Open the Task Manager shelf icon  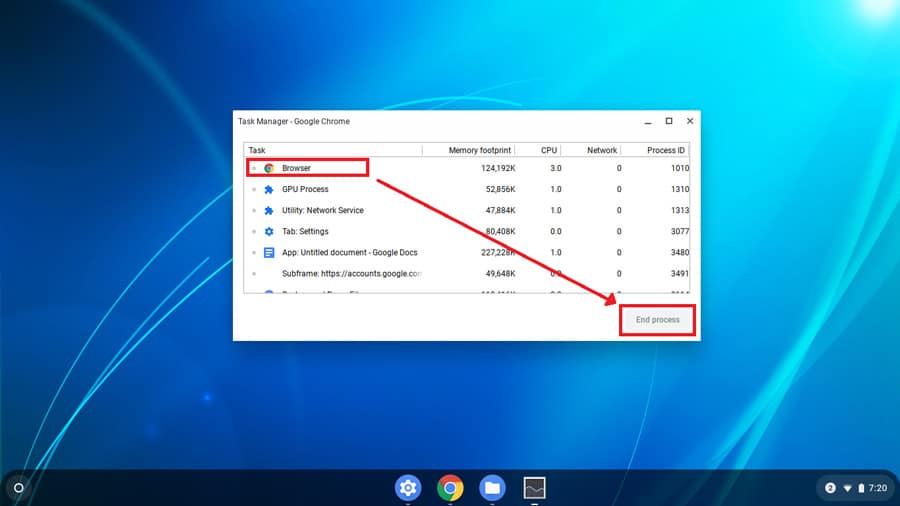534,488
